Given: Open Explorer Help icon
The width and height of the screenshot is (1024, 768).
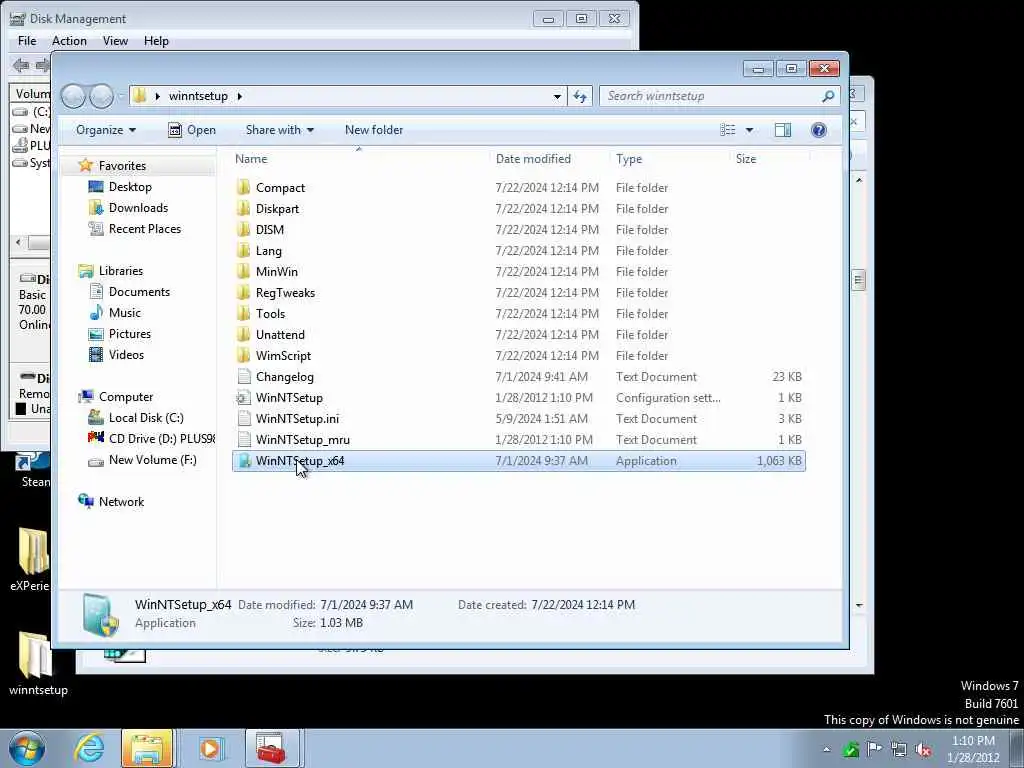Looking at the screenshot, I should tap(818, 130).
